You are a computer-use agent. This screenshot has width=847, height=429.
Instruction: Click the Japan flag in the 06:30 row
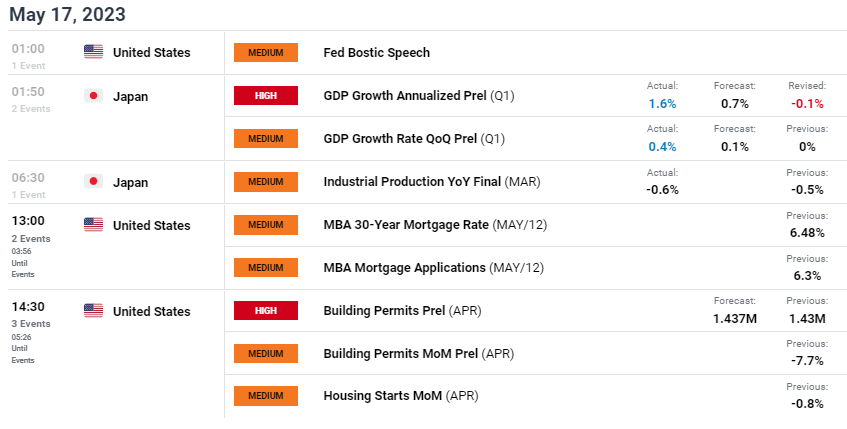point(93,182)
